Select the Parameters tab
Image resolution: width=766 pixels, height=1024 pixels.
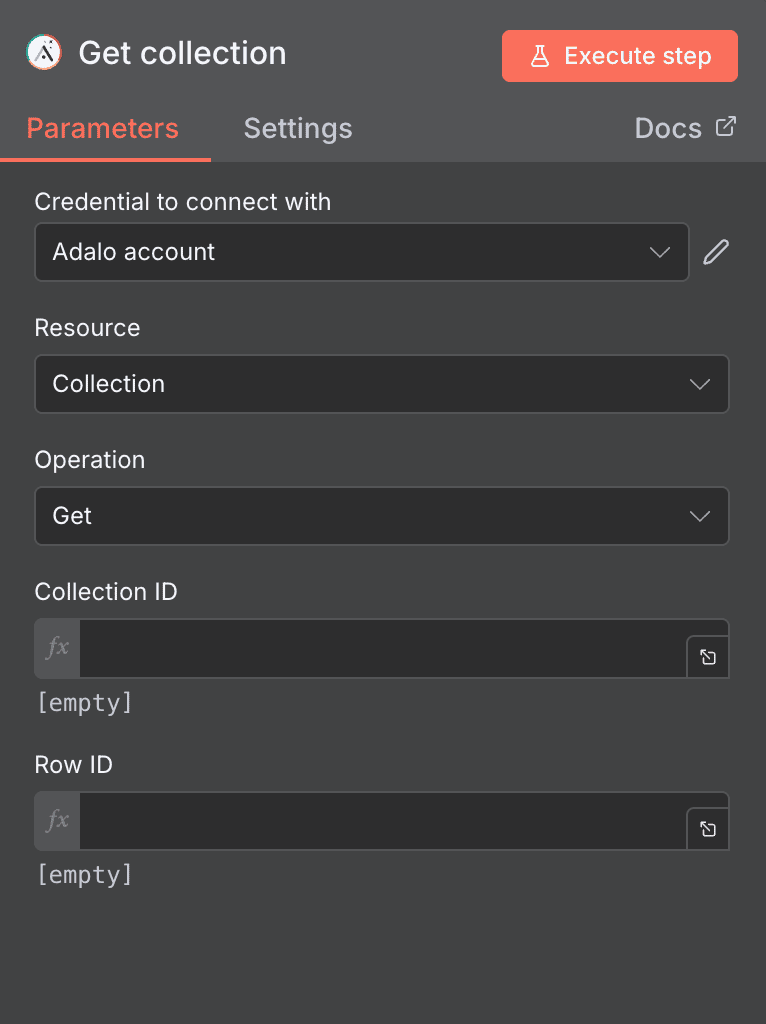coord(102,128)
